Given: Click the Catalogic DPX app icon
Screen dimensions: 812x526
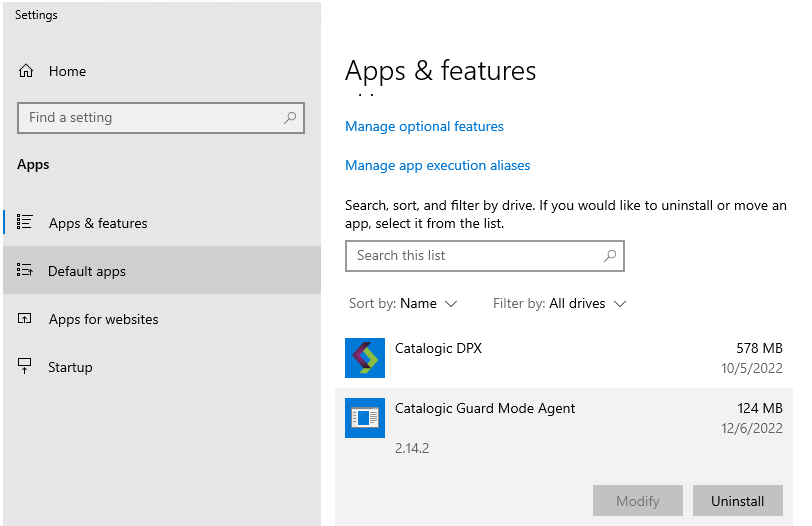Looking at the screenshot, I should coord(365,358).
